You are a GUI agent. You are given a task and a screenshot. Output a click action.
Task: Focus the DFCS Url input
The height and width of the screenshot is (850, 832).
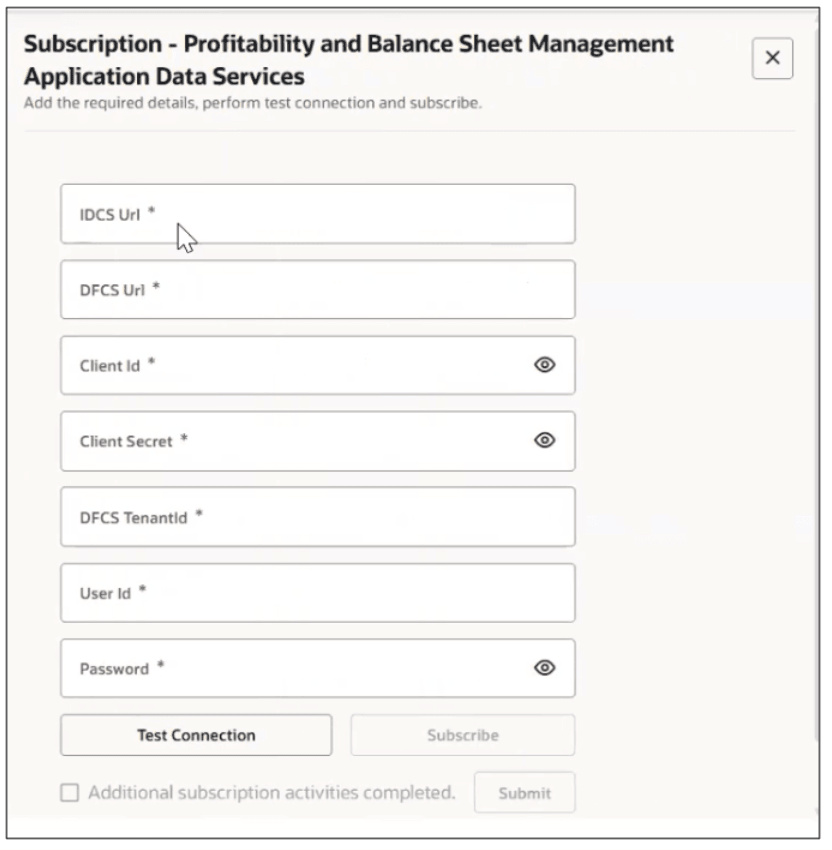pyautogui.click(x=300, y=289)
